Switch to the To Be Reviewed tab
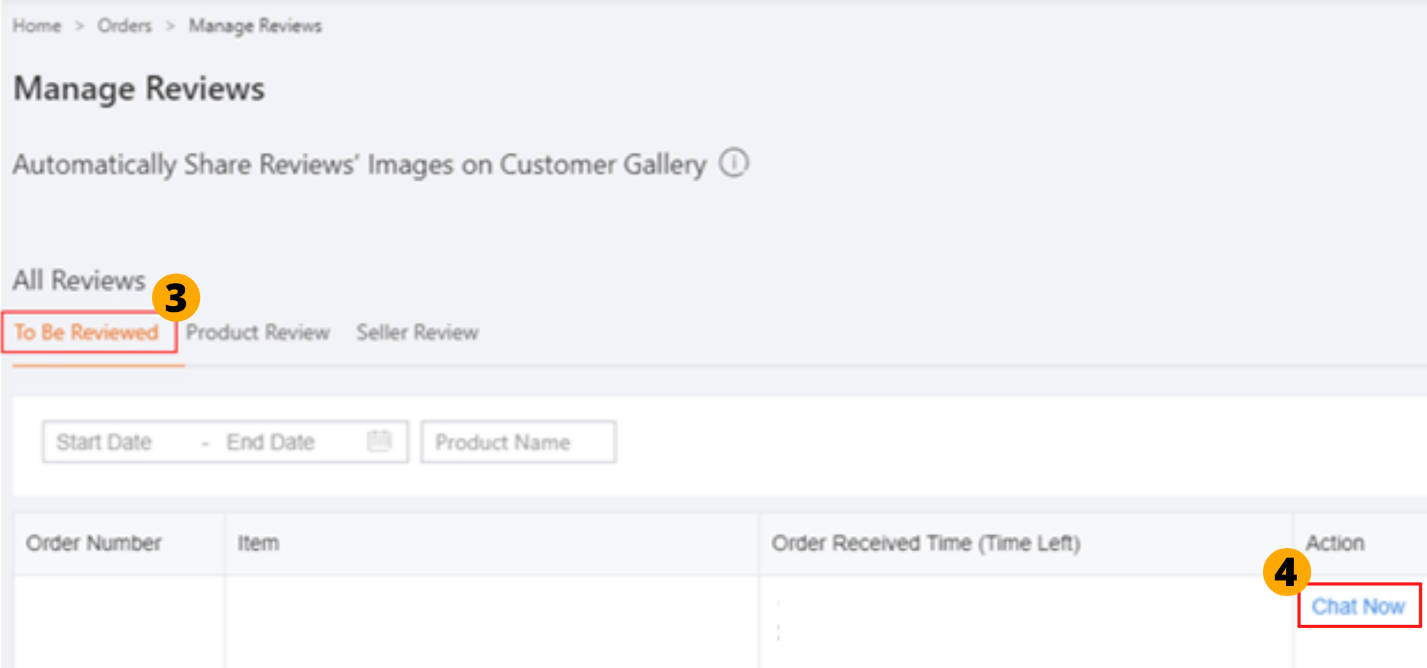This screenshot has width=1427, height=668. 87,333
